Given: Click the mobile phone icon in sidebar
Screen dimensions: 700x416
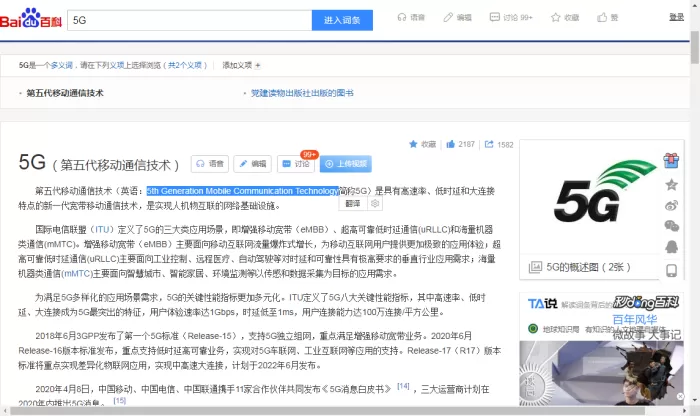Looking at the screenshot, I should (671, 270).
